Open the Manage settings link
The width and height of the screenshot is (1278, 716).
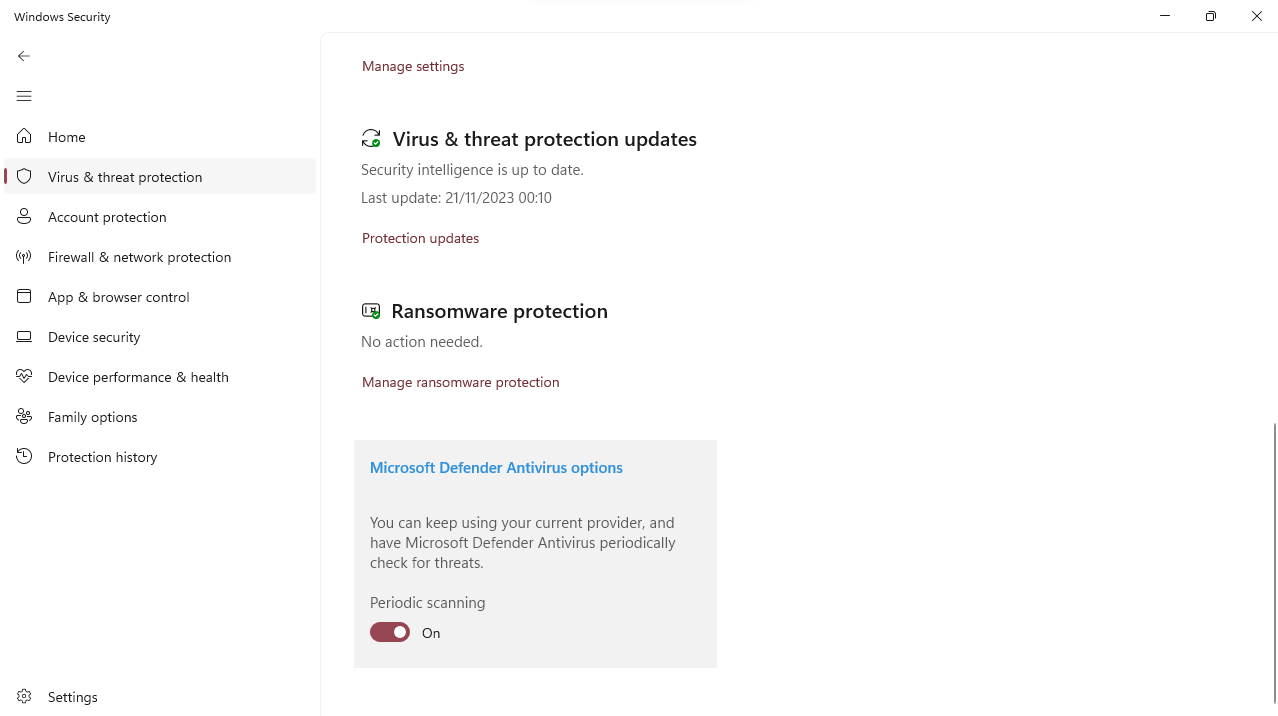point(413,66)
